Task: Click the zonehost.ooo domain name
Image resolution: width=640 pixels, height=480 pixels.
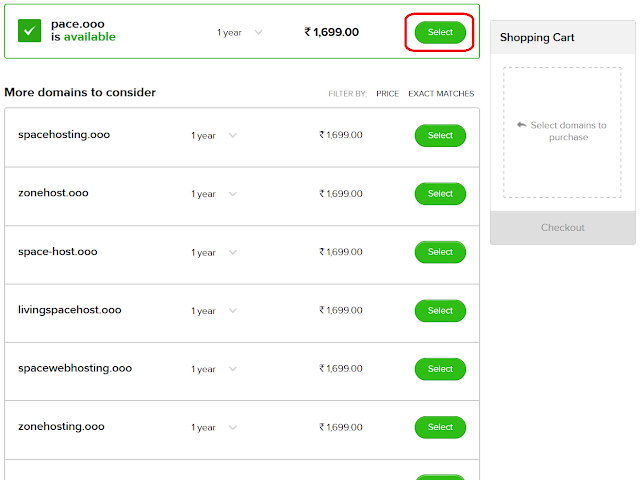Action: coord(53,193)
